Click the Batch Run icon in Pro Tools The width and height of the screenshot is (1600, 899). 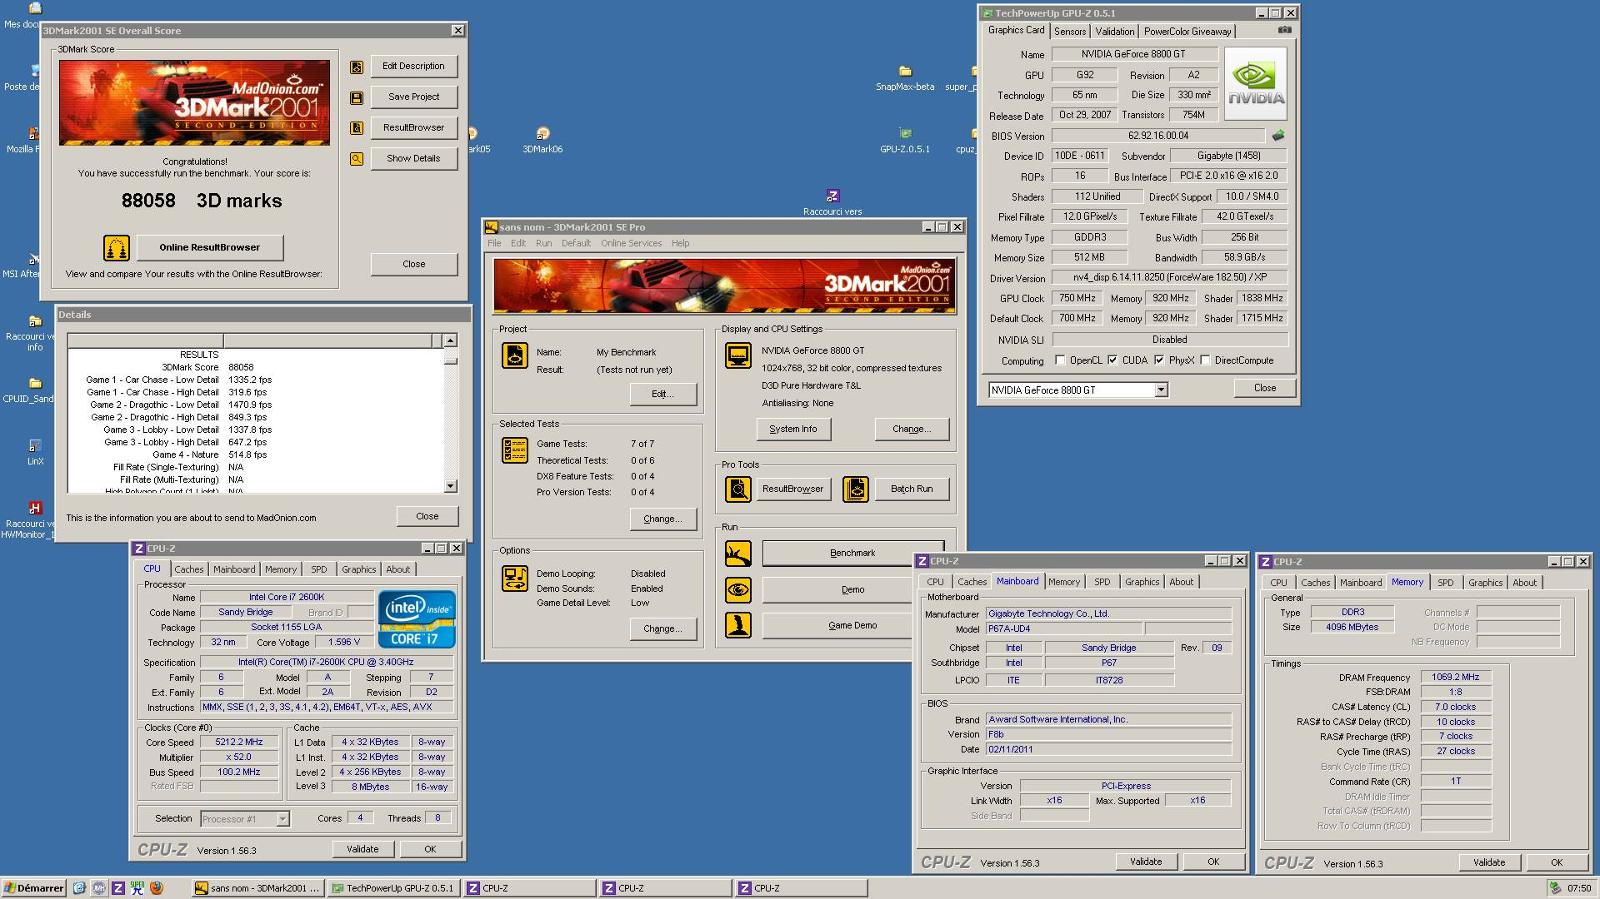[x=855, y=489]
